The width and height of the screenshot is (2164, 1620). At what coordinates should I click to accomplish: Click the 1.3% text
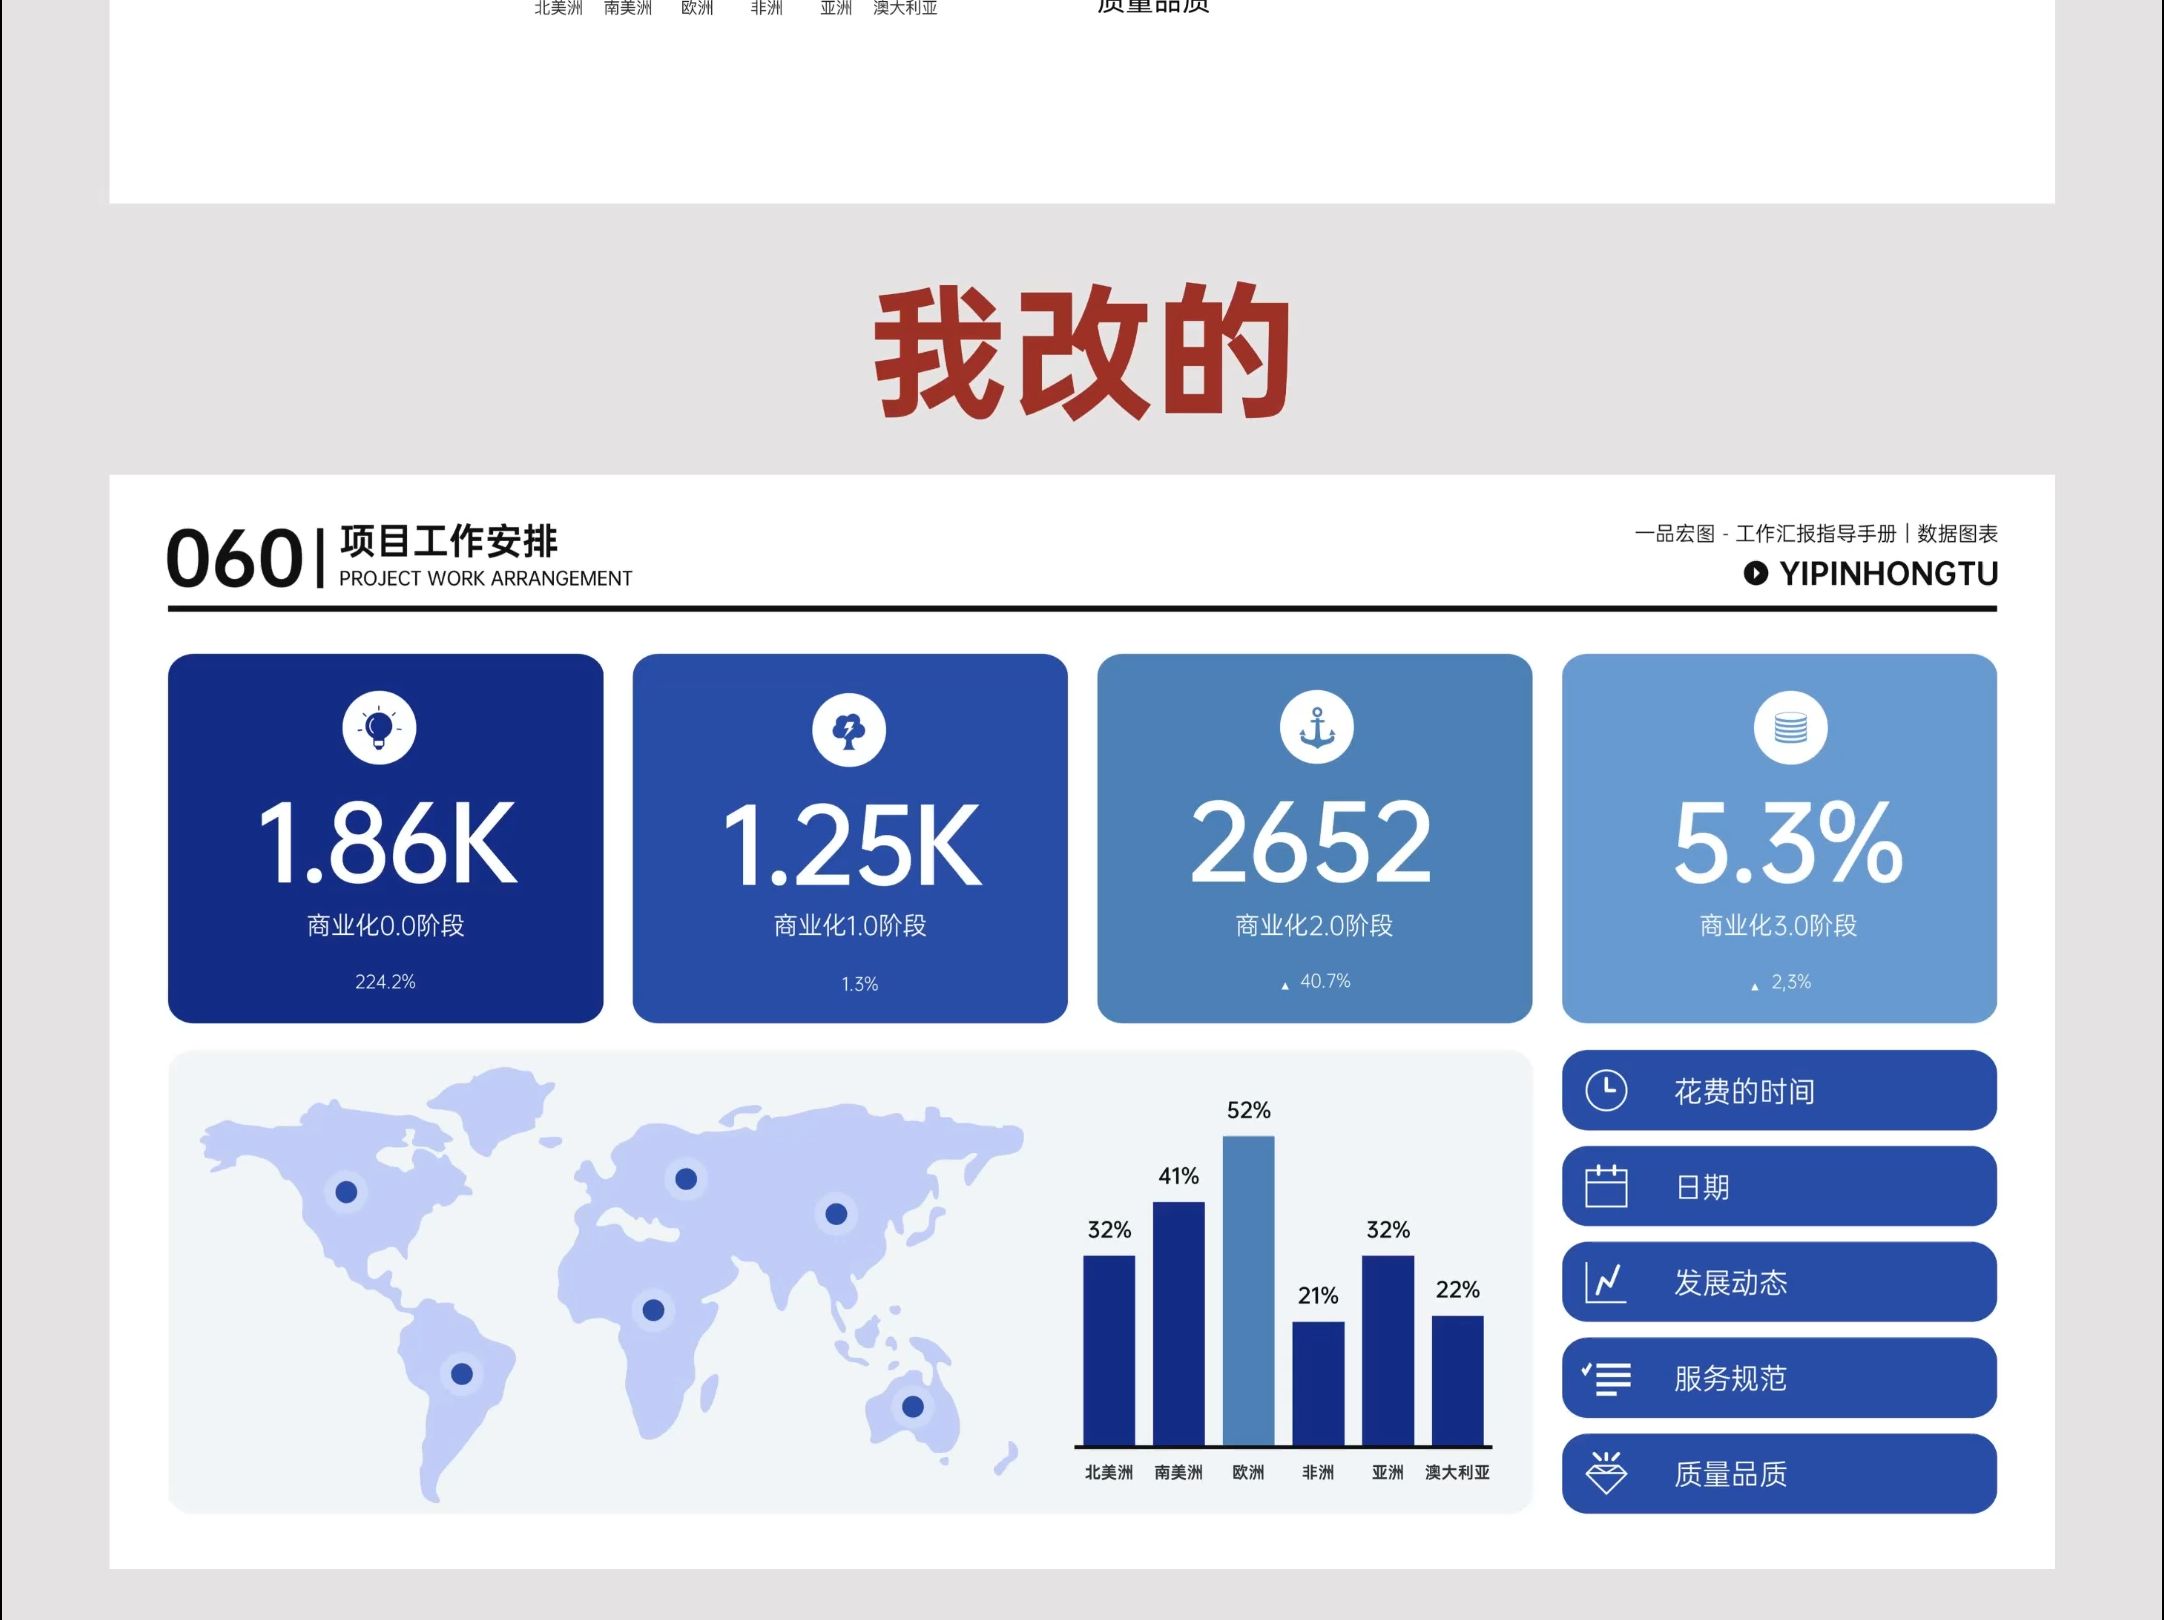click(x=860, y=984)
